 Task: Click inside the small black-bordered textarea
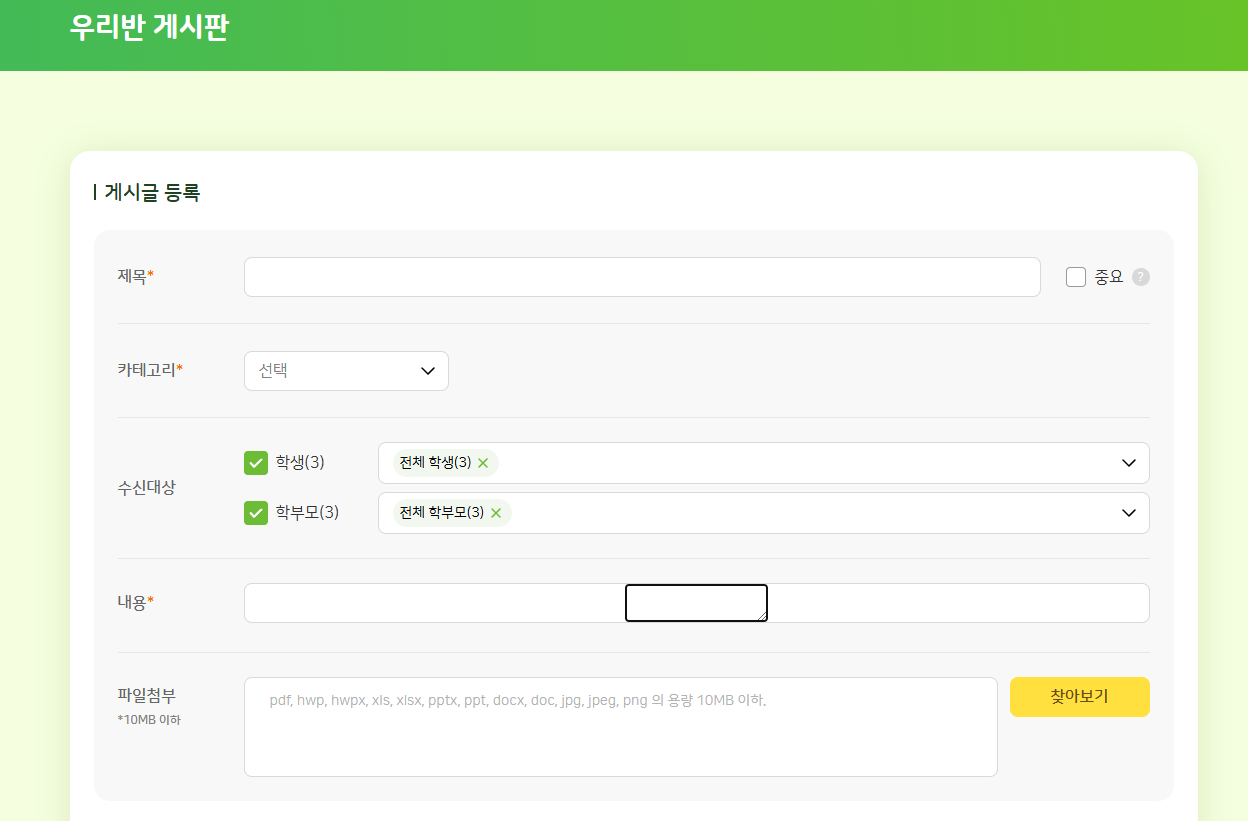(695, 602)
